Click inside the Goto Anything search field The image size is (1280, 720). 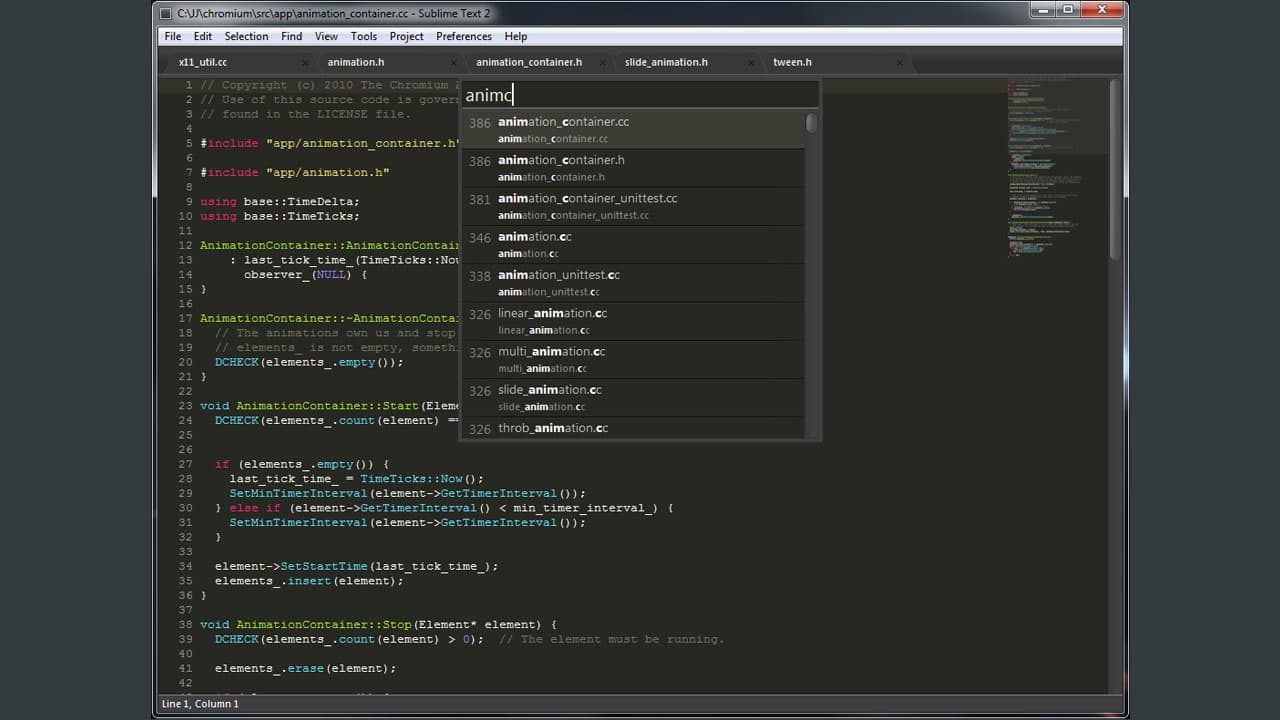[x=640, y=94]
